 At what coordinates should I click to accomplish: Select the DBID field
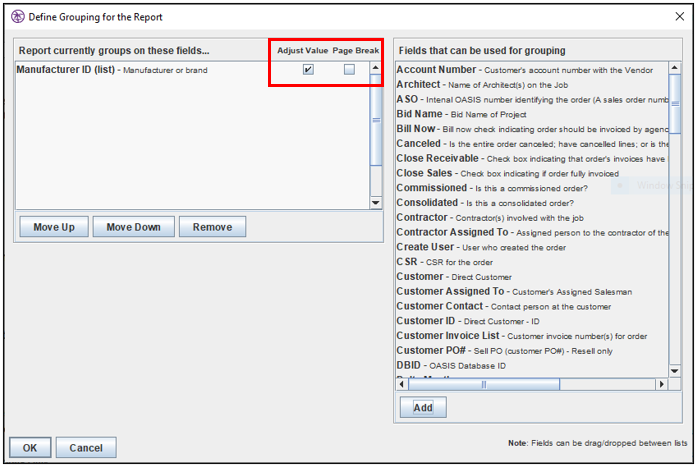pyautogui.click(x=532, y=365)
